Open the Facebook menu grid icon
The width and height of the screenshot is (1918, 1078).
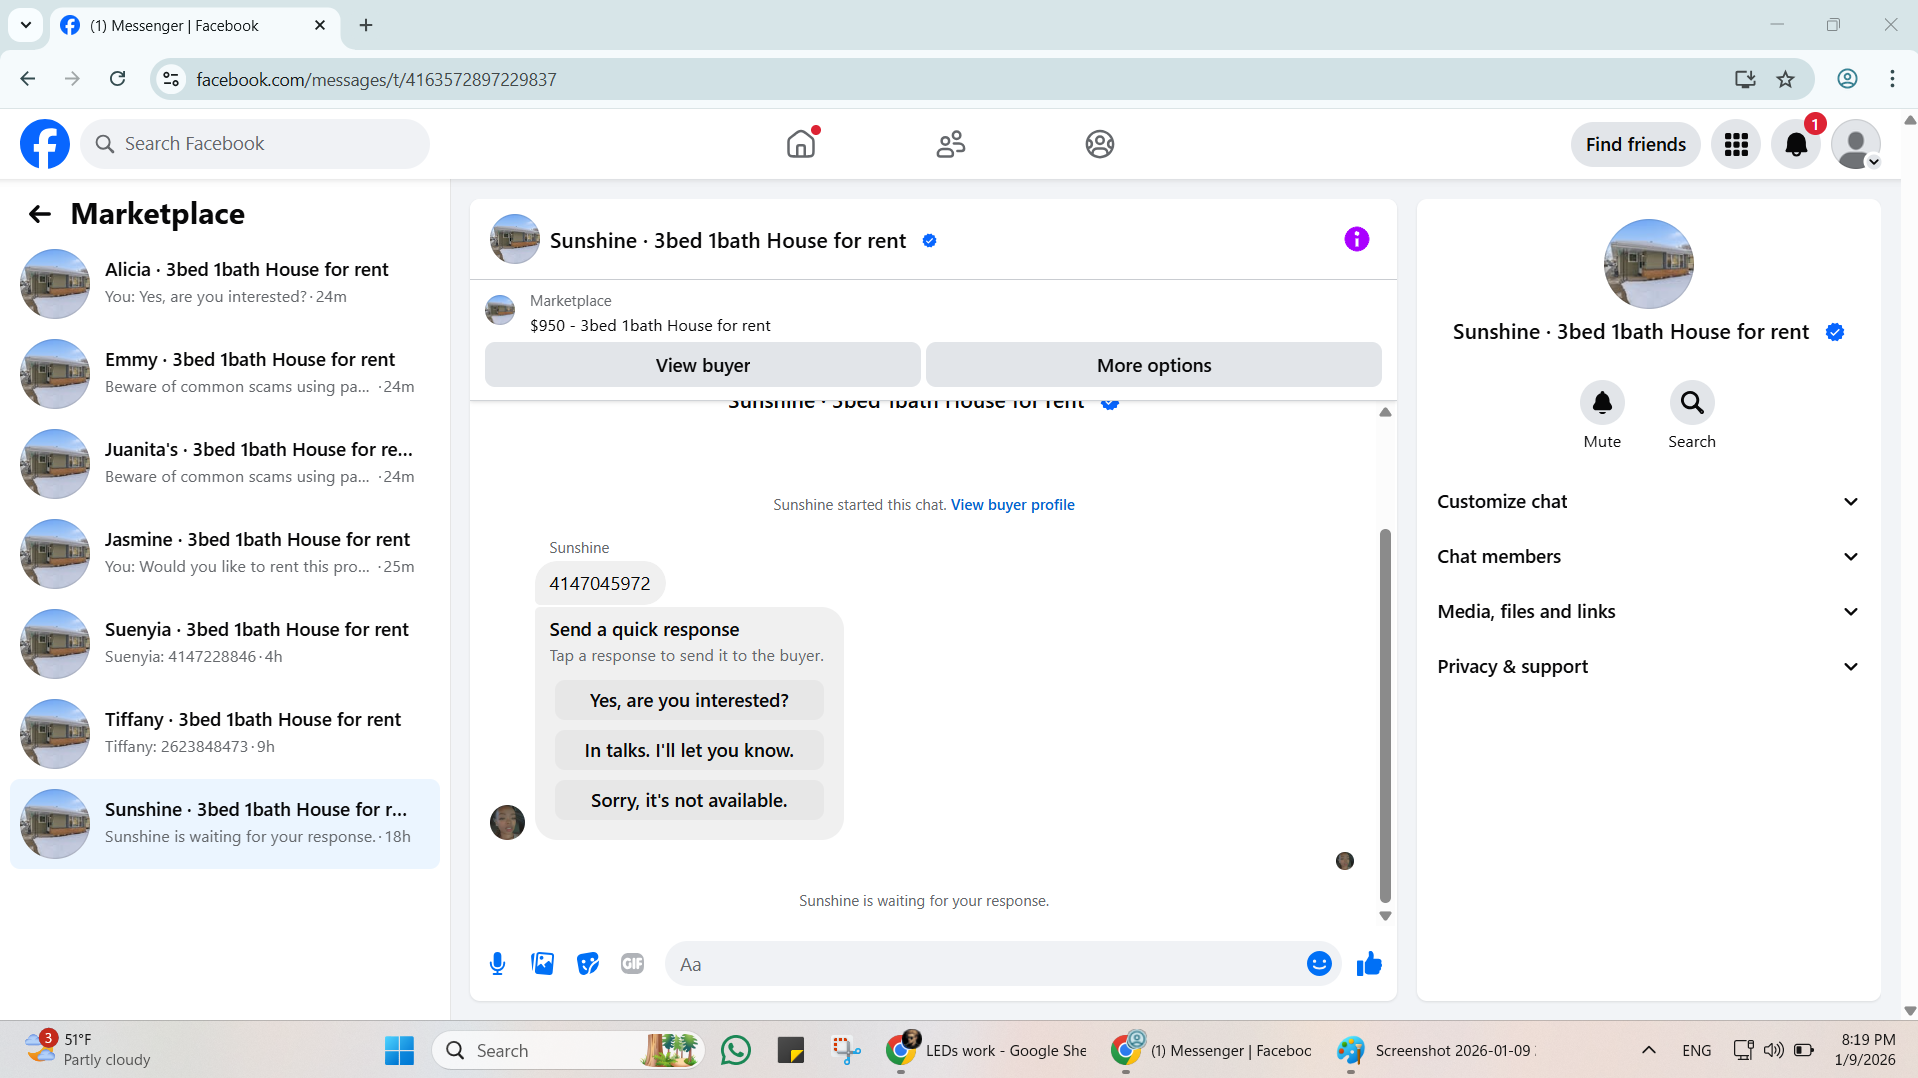[1736, 144]
